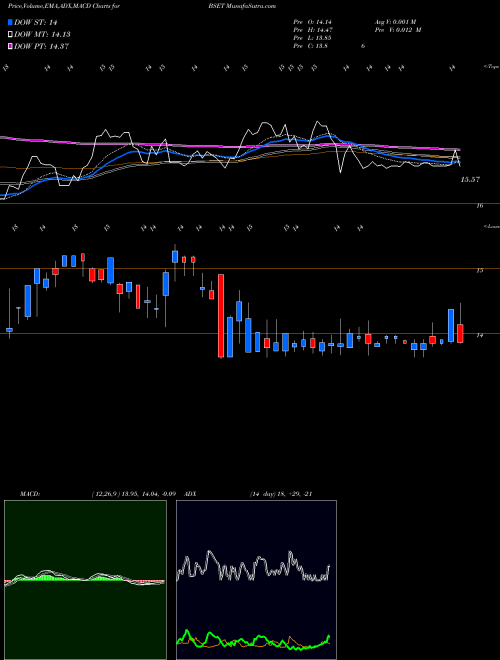Click the 15.57 price label on EMA chart
500x660 pixels.
pyautogui.click(x=470, y=180)
